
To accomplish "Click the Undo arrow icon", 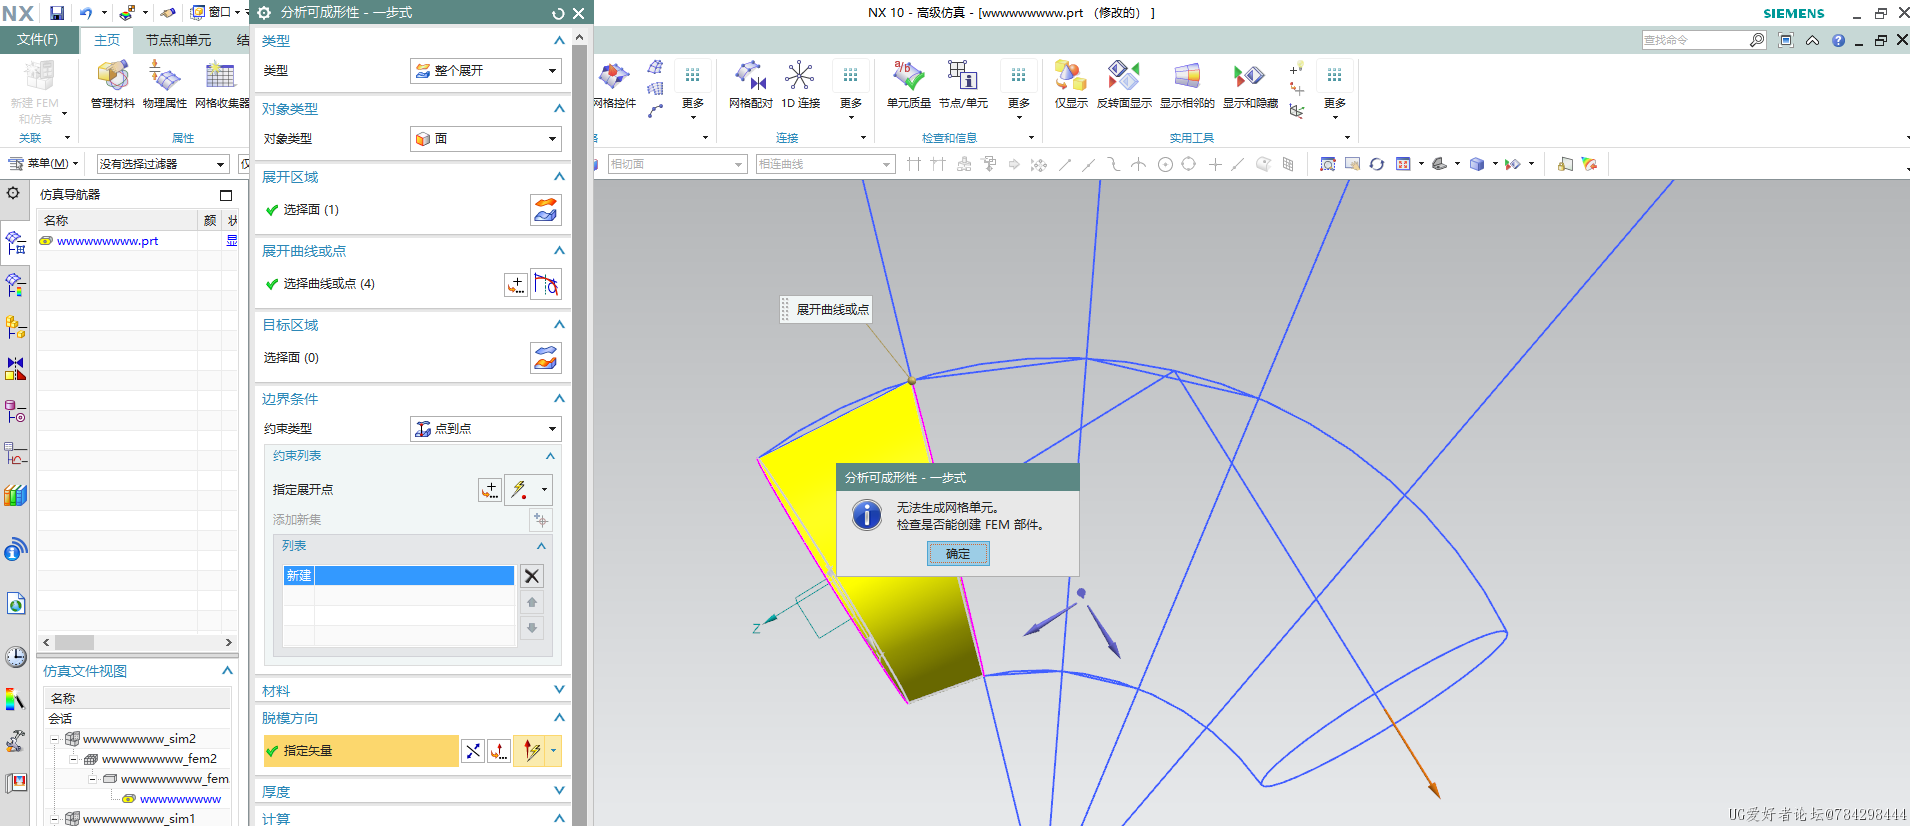I will click(x=85, y=13).
